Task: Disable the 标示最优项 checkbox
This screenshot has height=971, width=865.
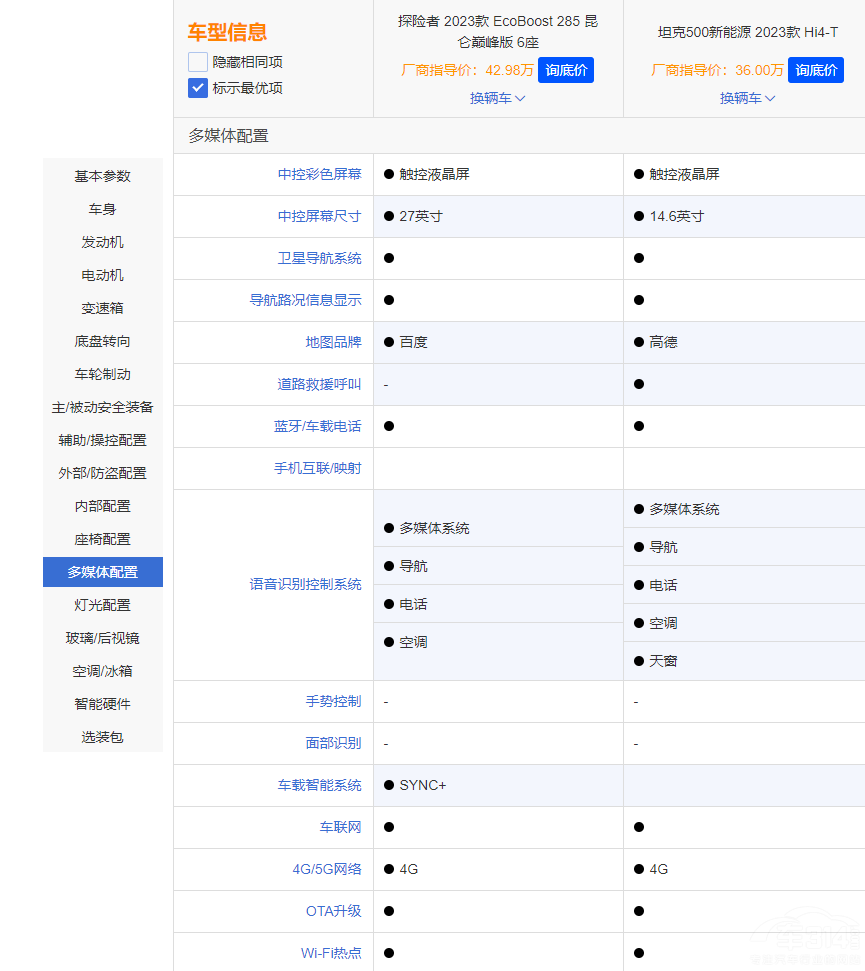Action: 197,88
